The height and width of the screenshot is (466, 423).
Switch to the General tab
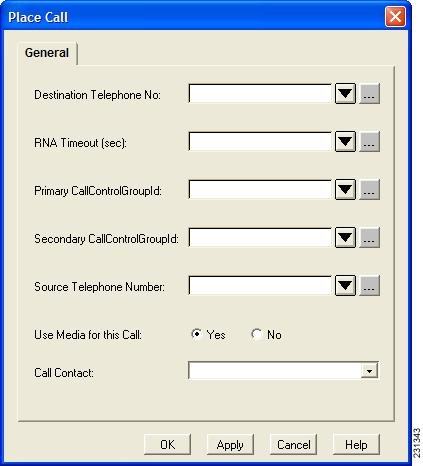(47, 53)
